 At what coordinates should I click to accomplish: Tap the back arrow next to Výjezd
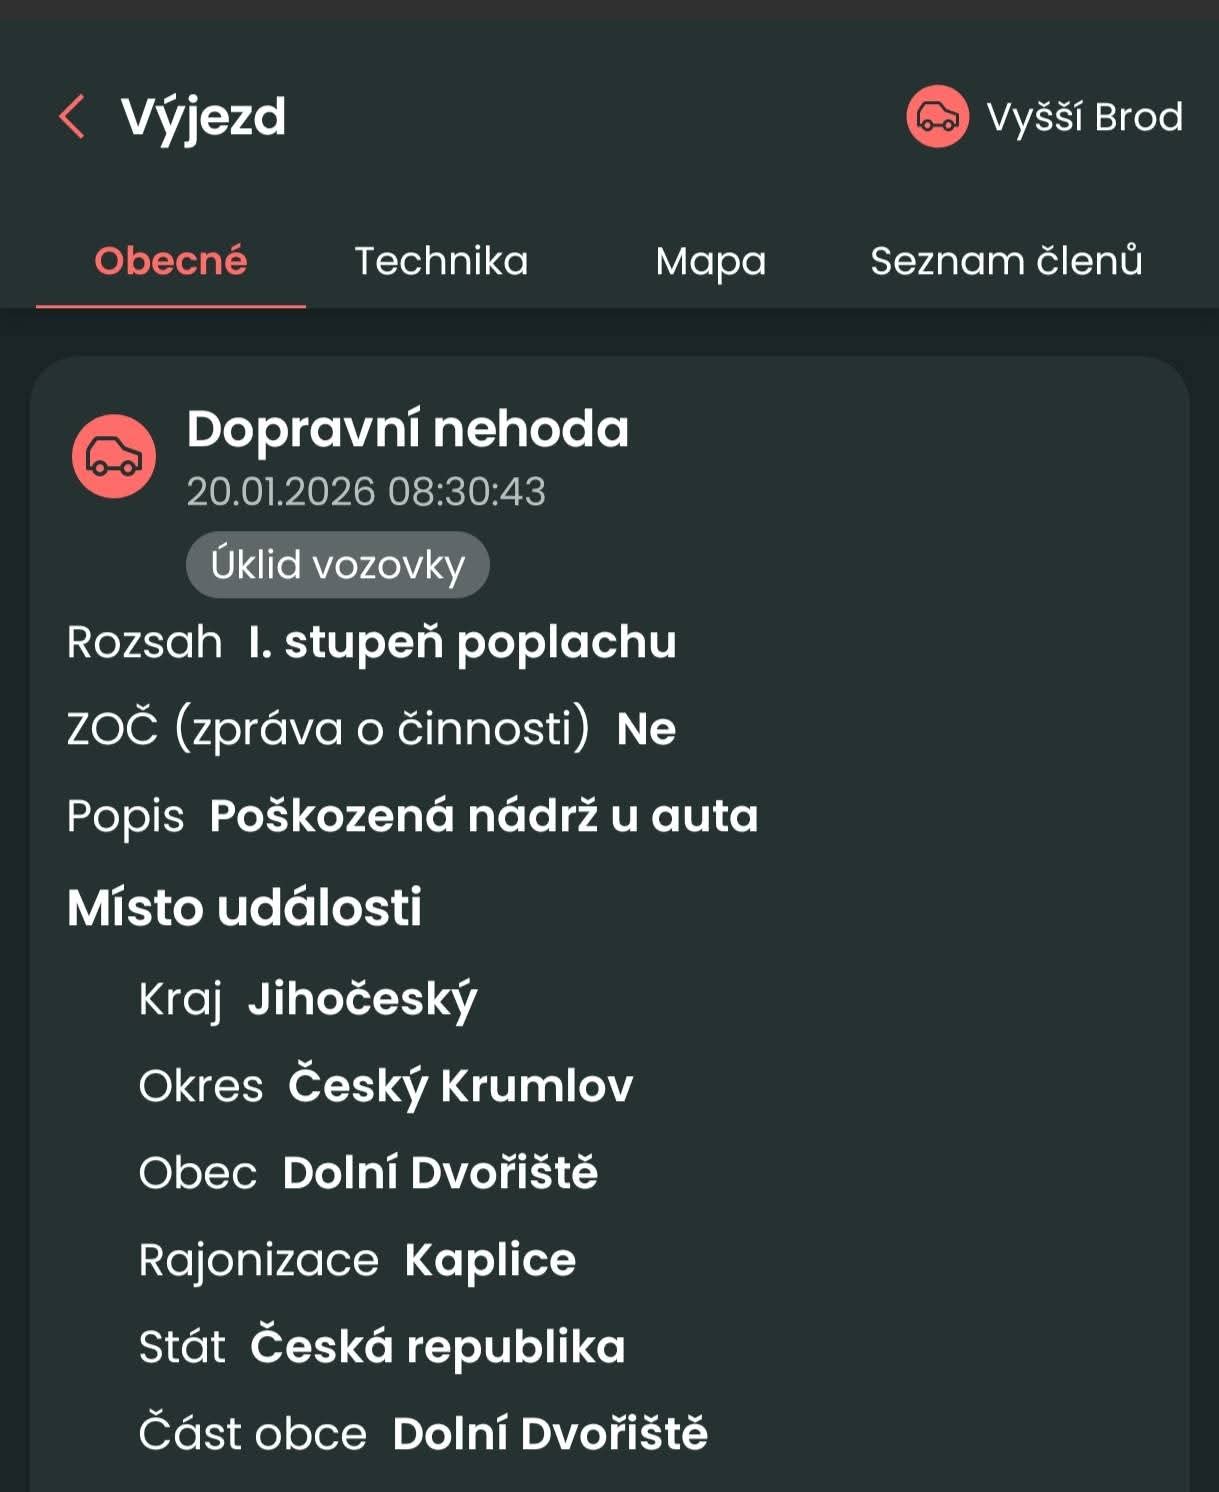(x=72, y=117)
